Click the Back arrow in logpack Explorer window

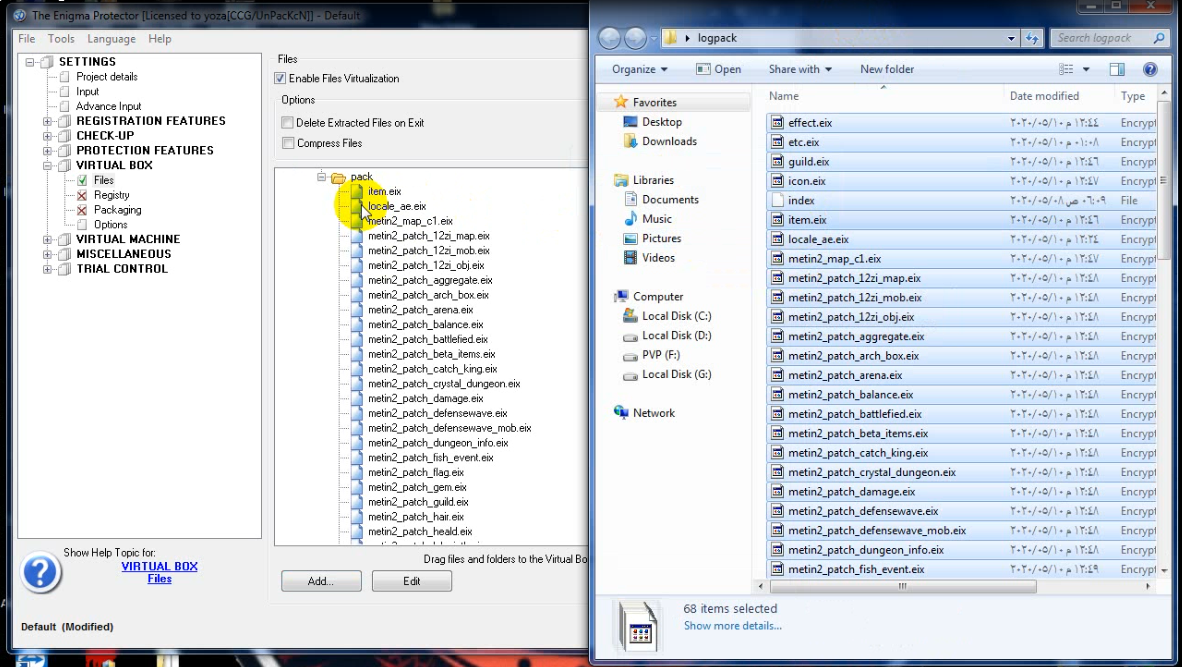point(610,38)
